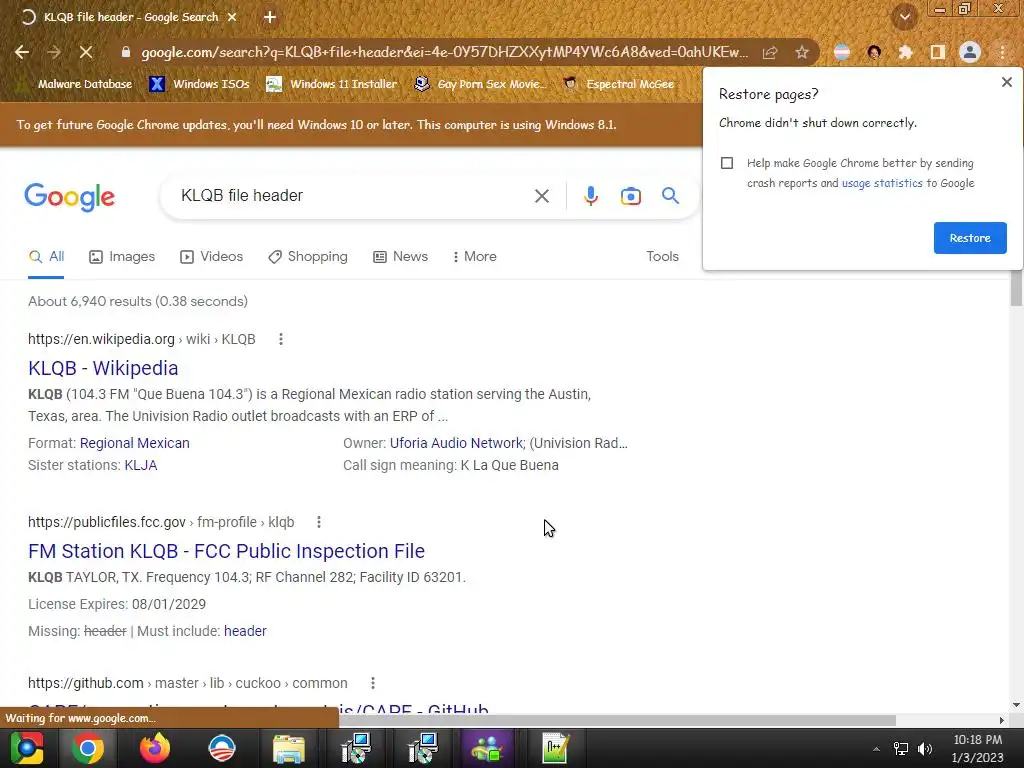Image resolution: width=1024 pixels, height=768 pixels.
Task: Open the Uforia Audio Network link
Action: pyautogui.click(x=456, y=443)
